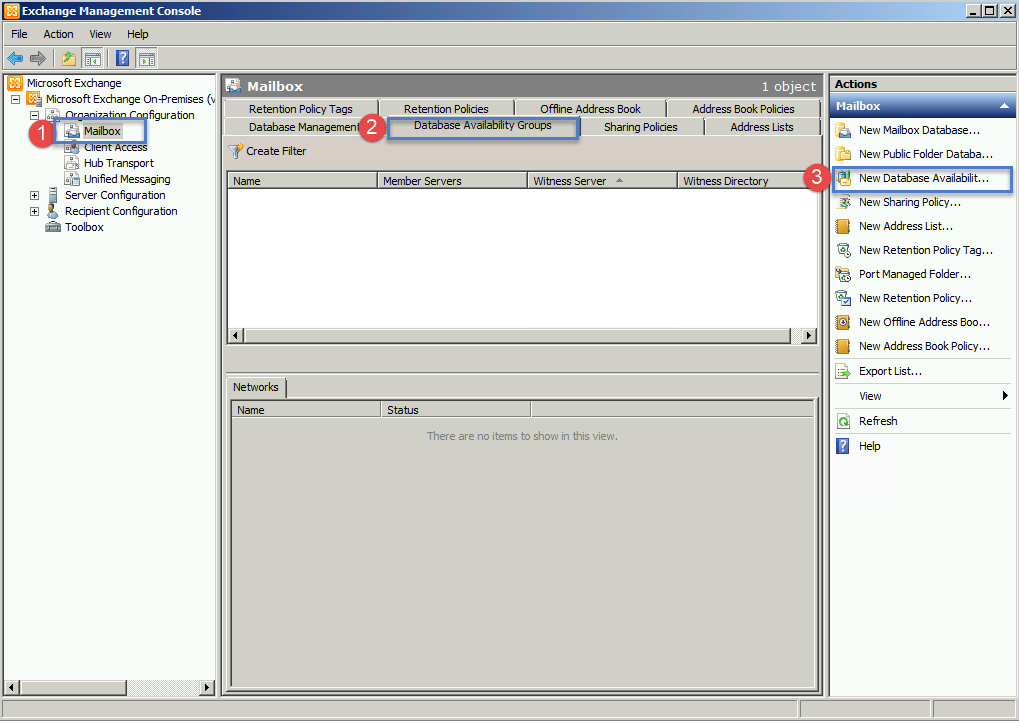Screen dimensions: 1019x721
Task: Sort by the Member Servers column header
Action: [x=452, y=181]
